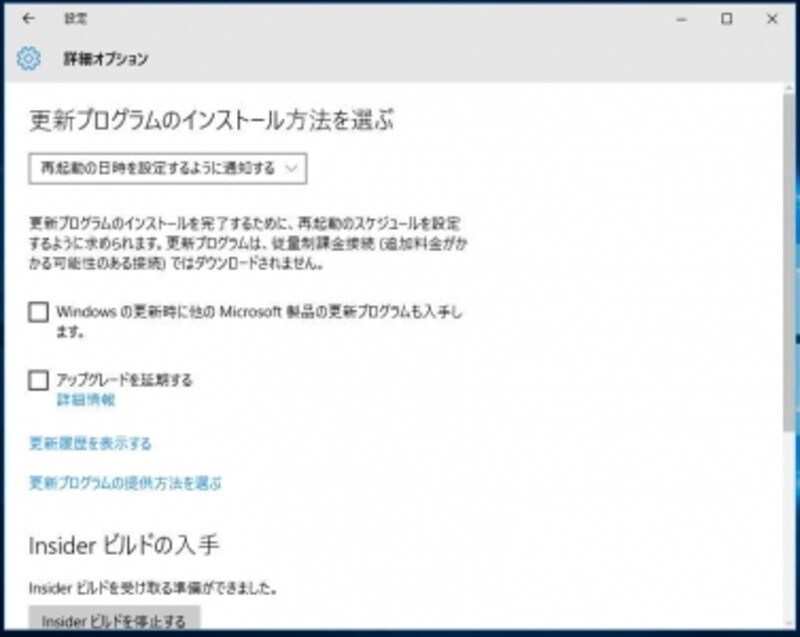Screen dimensions: 800x637
Task: Close the 設定 window
Action: click(x=772, y=19)
